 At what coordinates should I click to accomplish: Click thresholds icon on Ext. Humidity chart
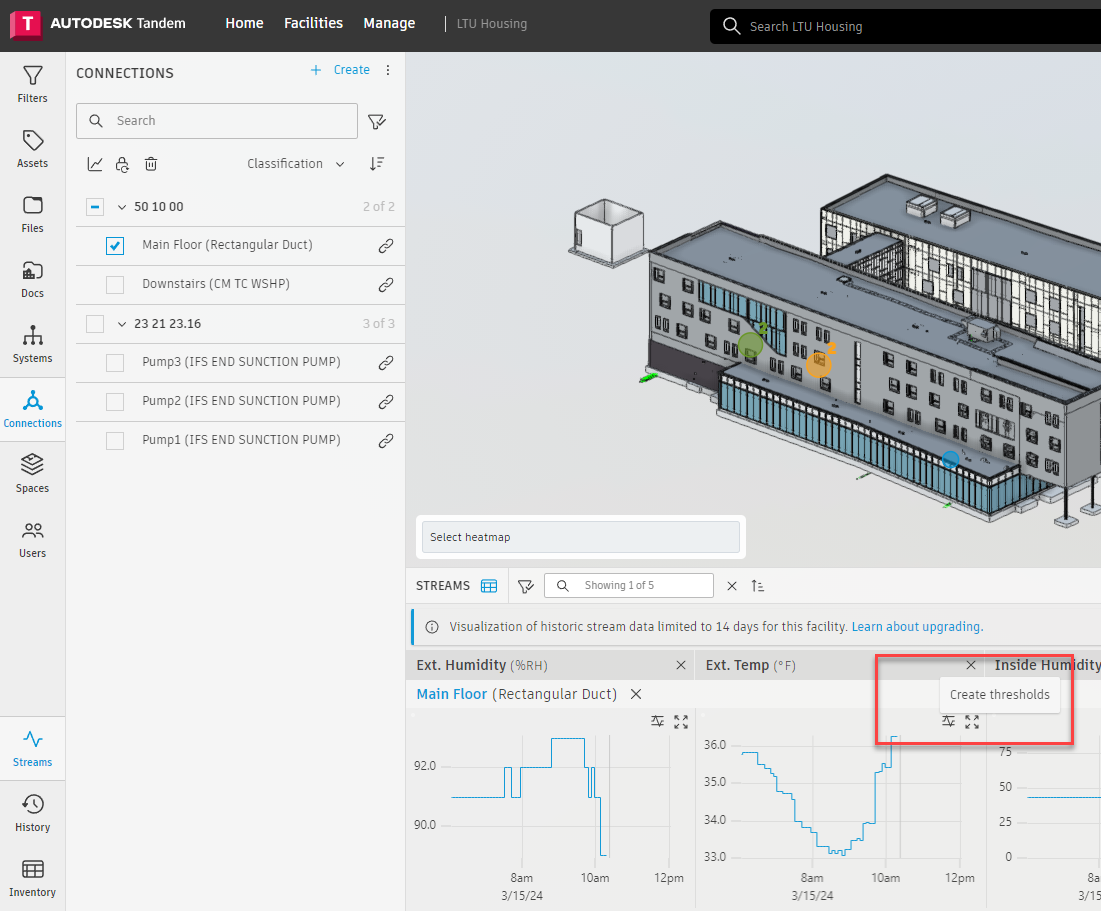(657, 721)
